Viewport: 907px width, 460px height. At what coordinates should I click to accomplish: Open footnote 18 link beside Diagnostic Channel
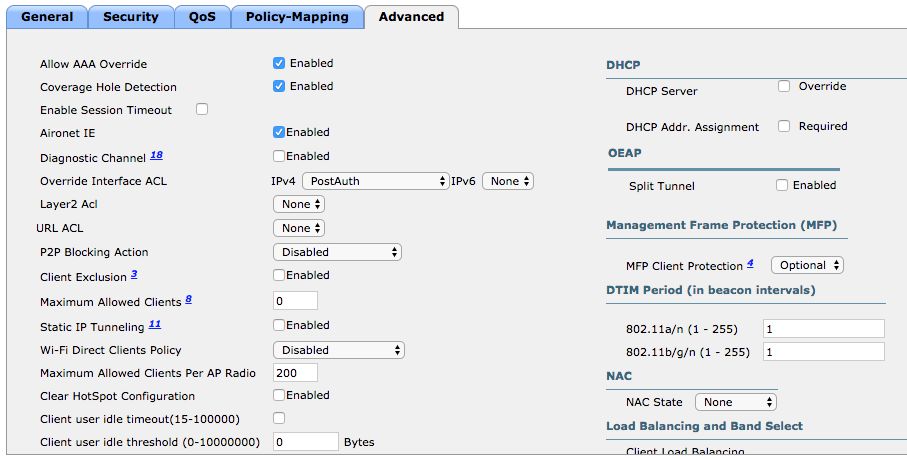click(156, 155)
